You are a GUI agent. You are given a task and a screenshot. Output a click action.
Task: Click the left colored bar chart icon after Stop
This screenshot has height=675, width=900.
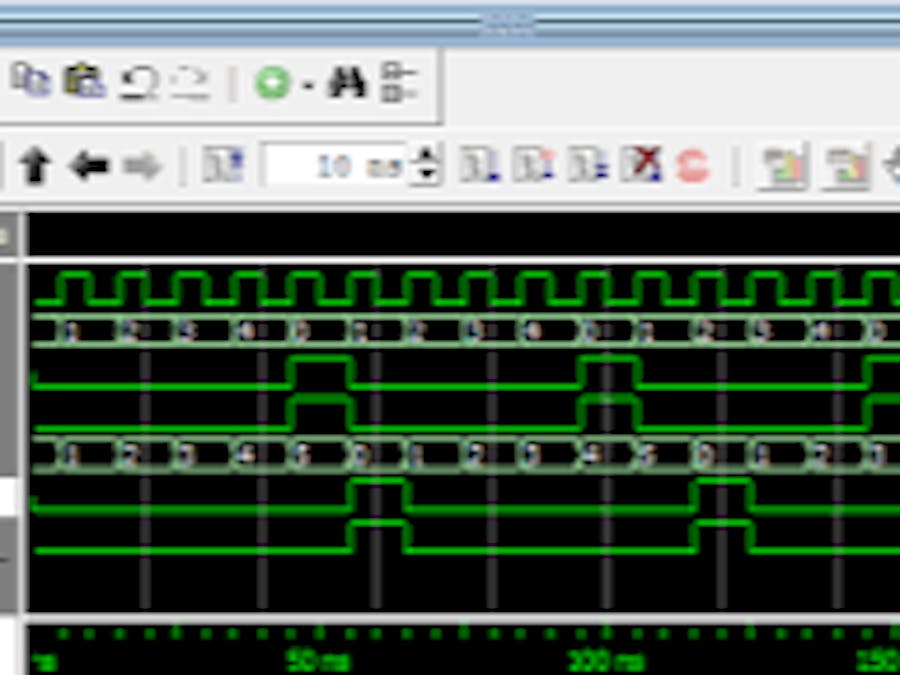click(783, 166)
